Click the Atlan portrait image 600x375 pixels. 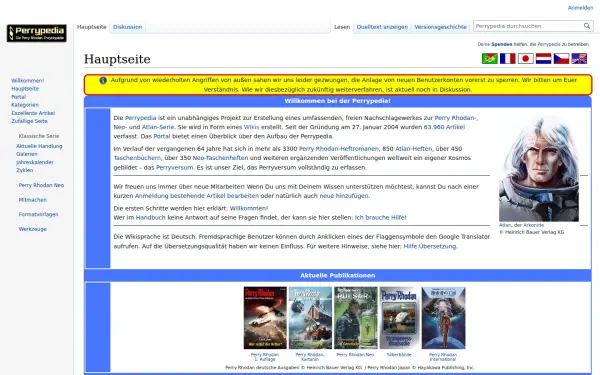[x=539, y=169]
